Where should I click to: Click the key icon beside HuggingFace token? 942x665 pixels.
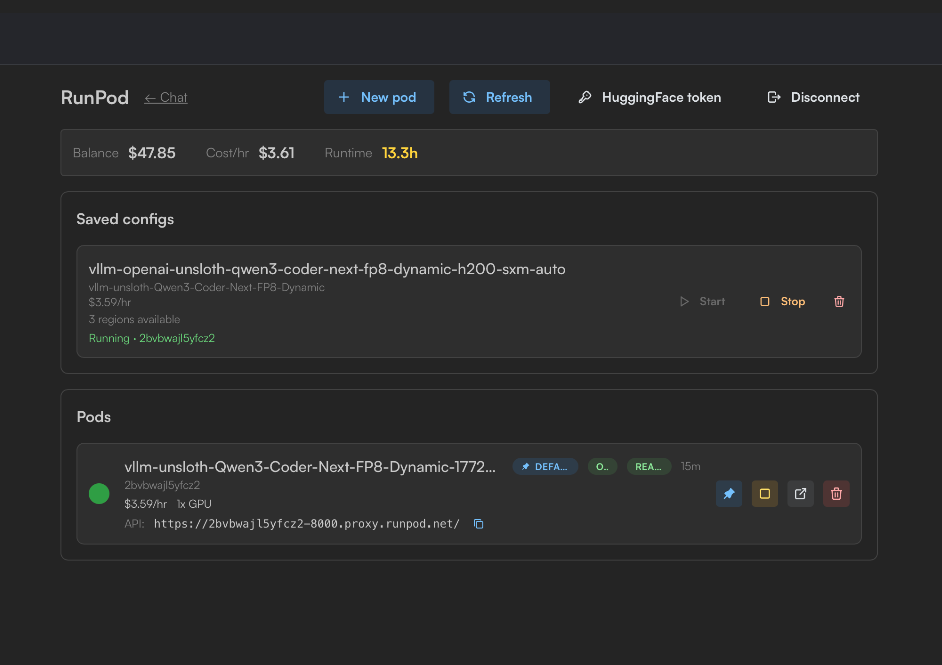click(584, 97)
